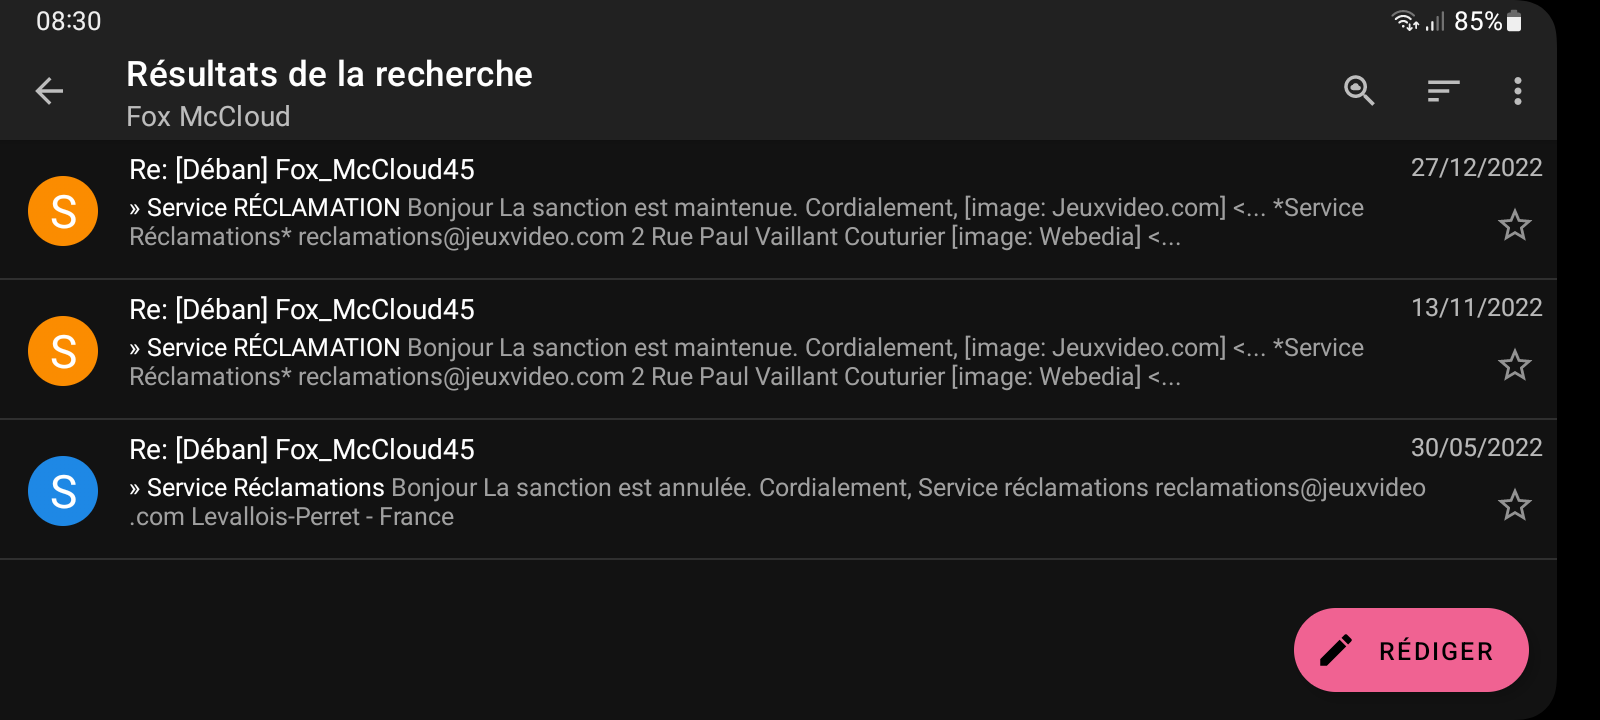Image resolution: width=1600 pixels, height=720 pixels.
Task: Star the 27/12/2022 email
Action: 1514,225
